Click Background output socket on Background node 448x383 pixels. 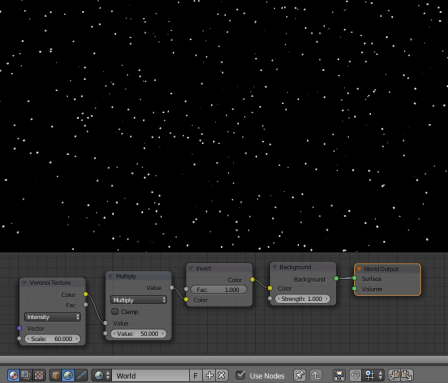click(x=336, y=278)
